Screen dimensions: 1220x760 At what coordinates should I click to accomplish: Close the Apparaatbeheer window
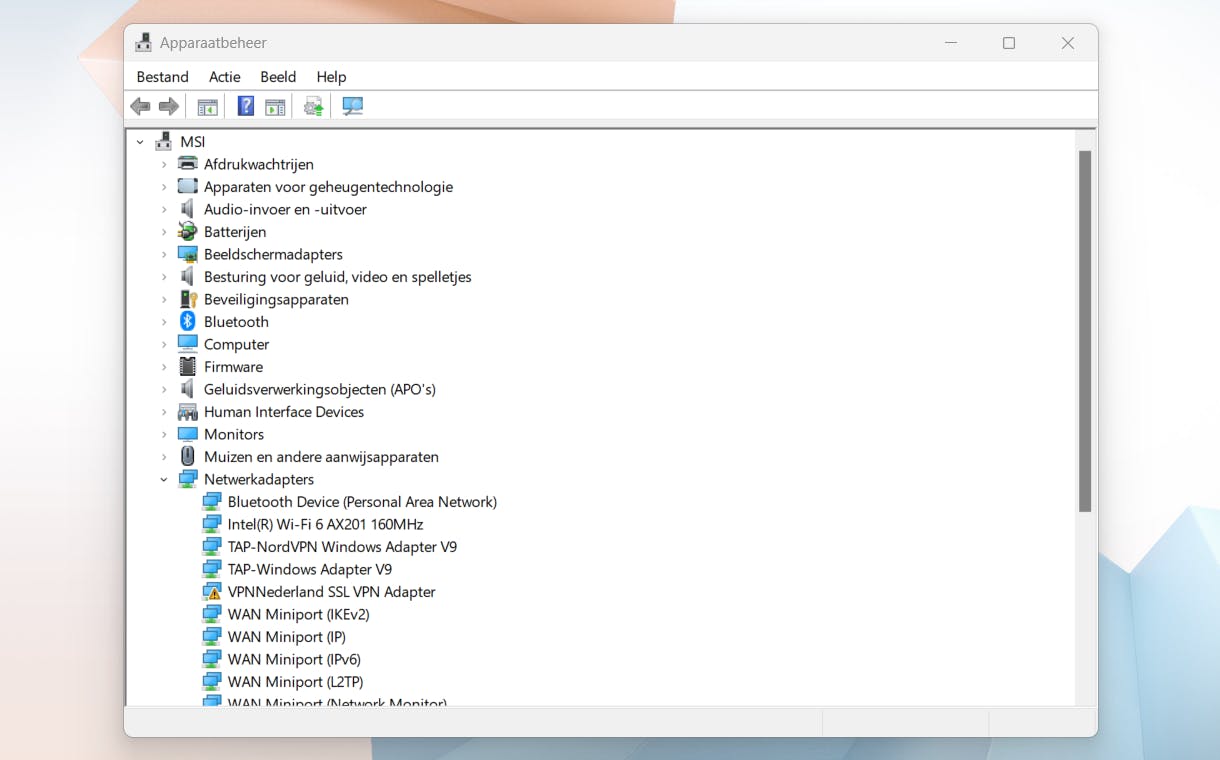click(1068, 43)
